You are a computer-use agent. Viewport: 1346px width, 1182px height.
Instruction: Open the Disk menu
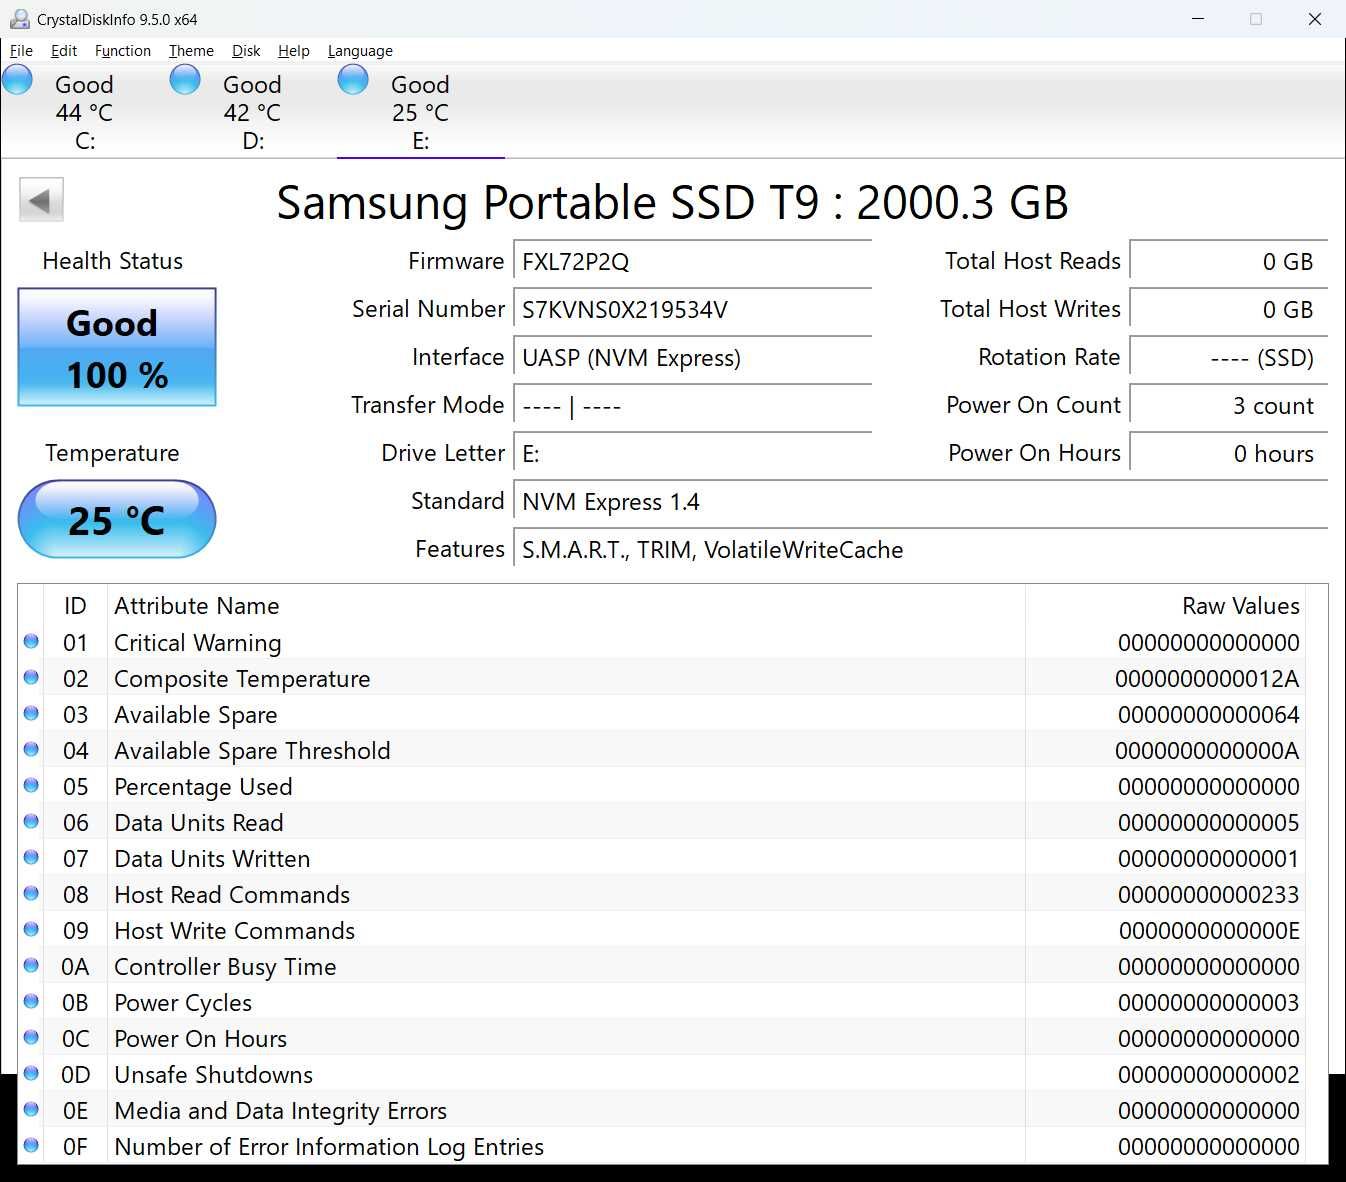point(246,51)
